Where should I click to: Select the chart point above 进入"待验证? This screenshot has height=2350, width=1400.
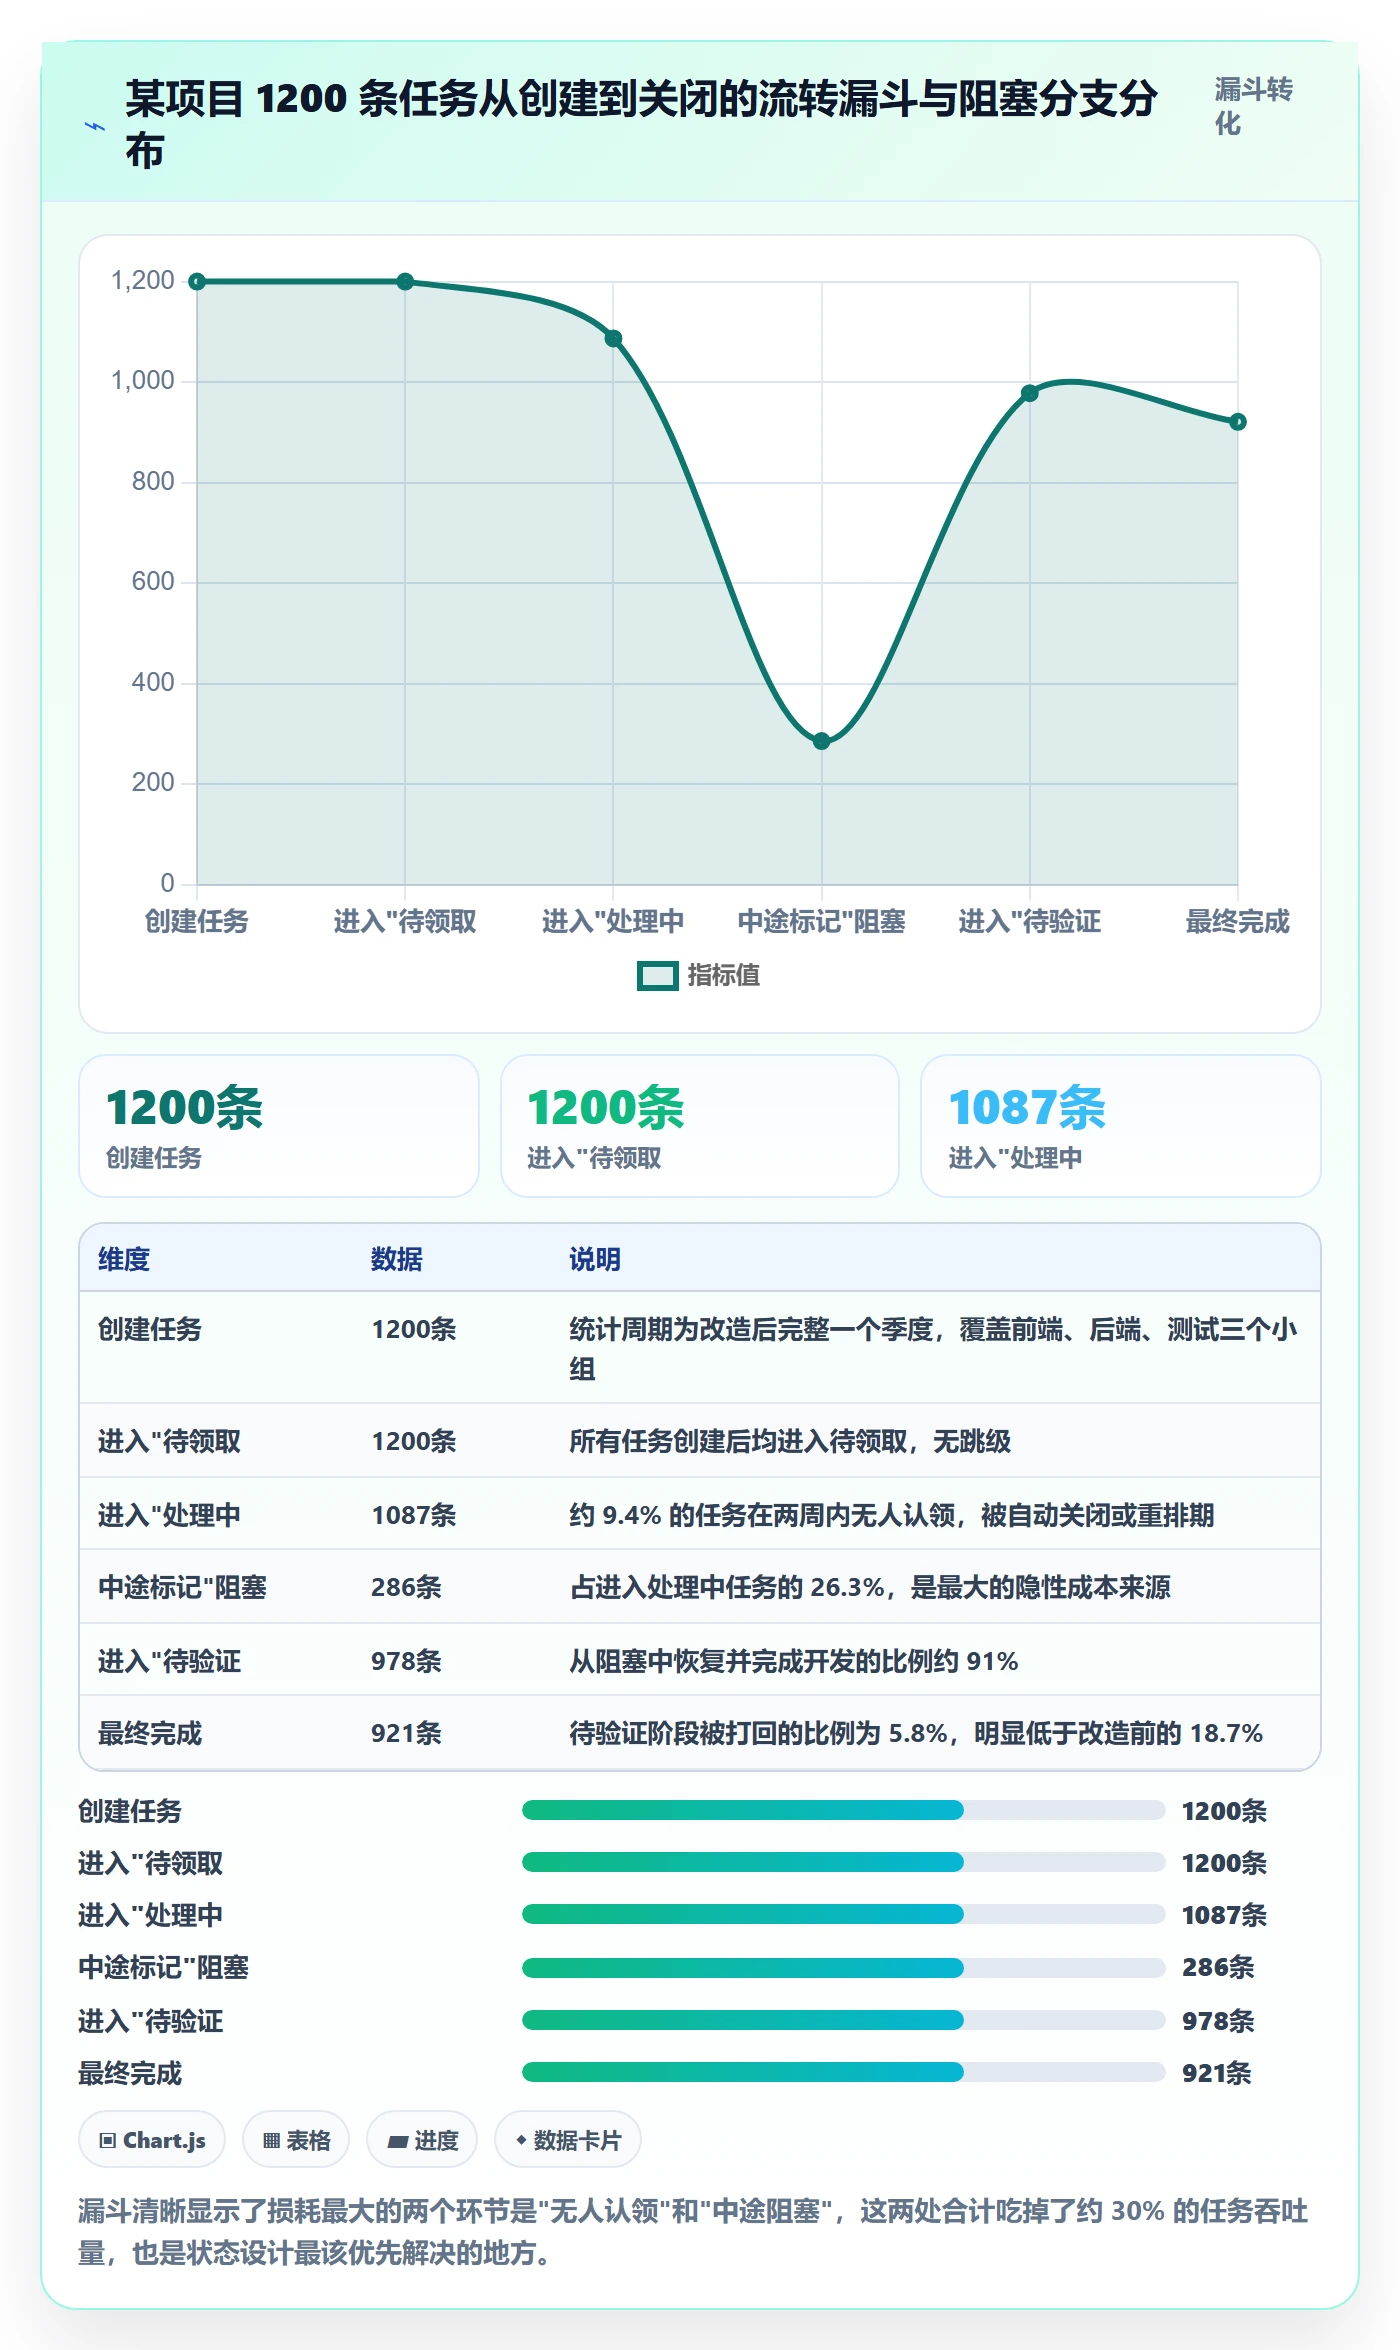(x=1029, y=393)
